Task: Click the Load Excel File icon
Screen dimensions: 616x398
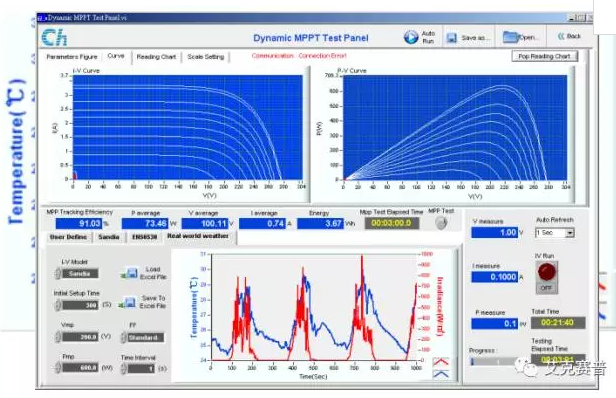Action: (x=130, y=273)
